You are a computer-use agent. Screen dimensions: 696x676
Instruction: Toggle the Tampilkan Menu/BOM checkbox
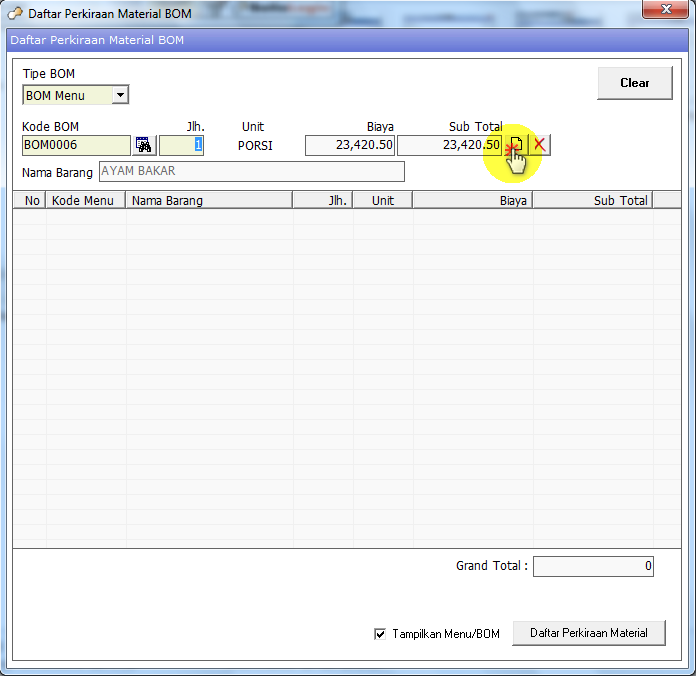tap(380, 634)
